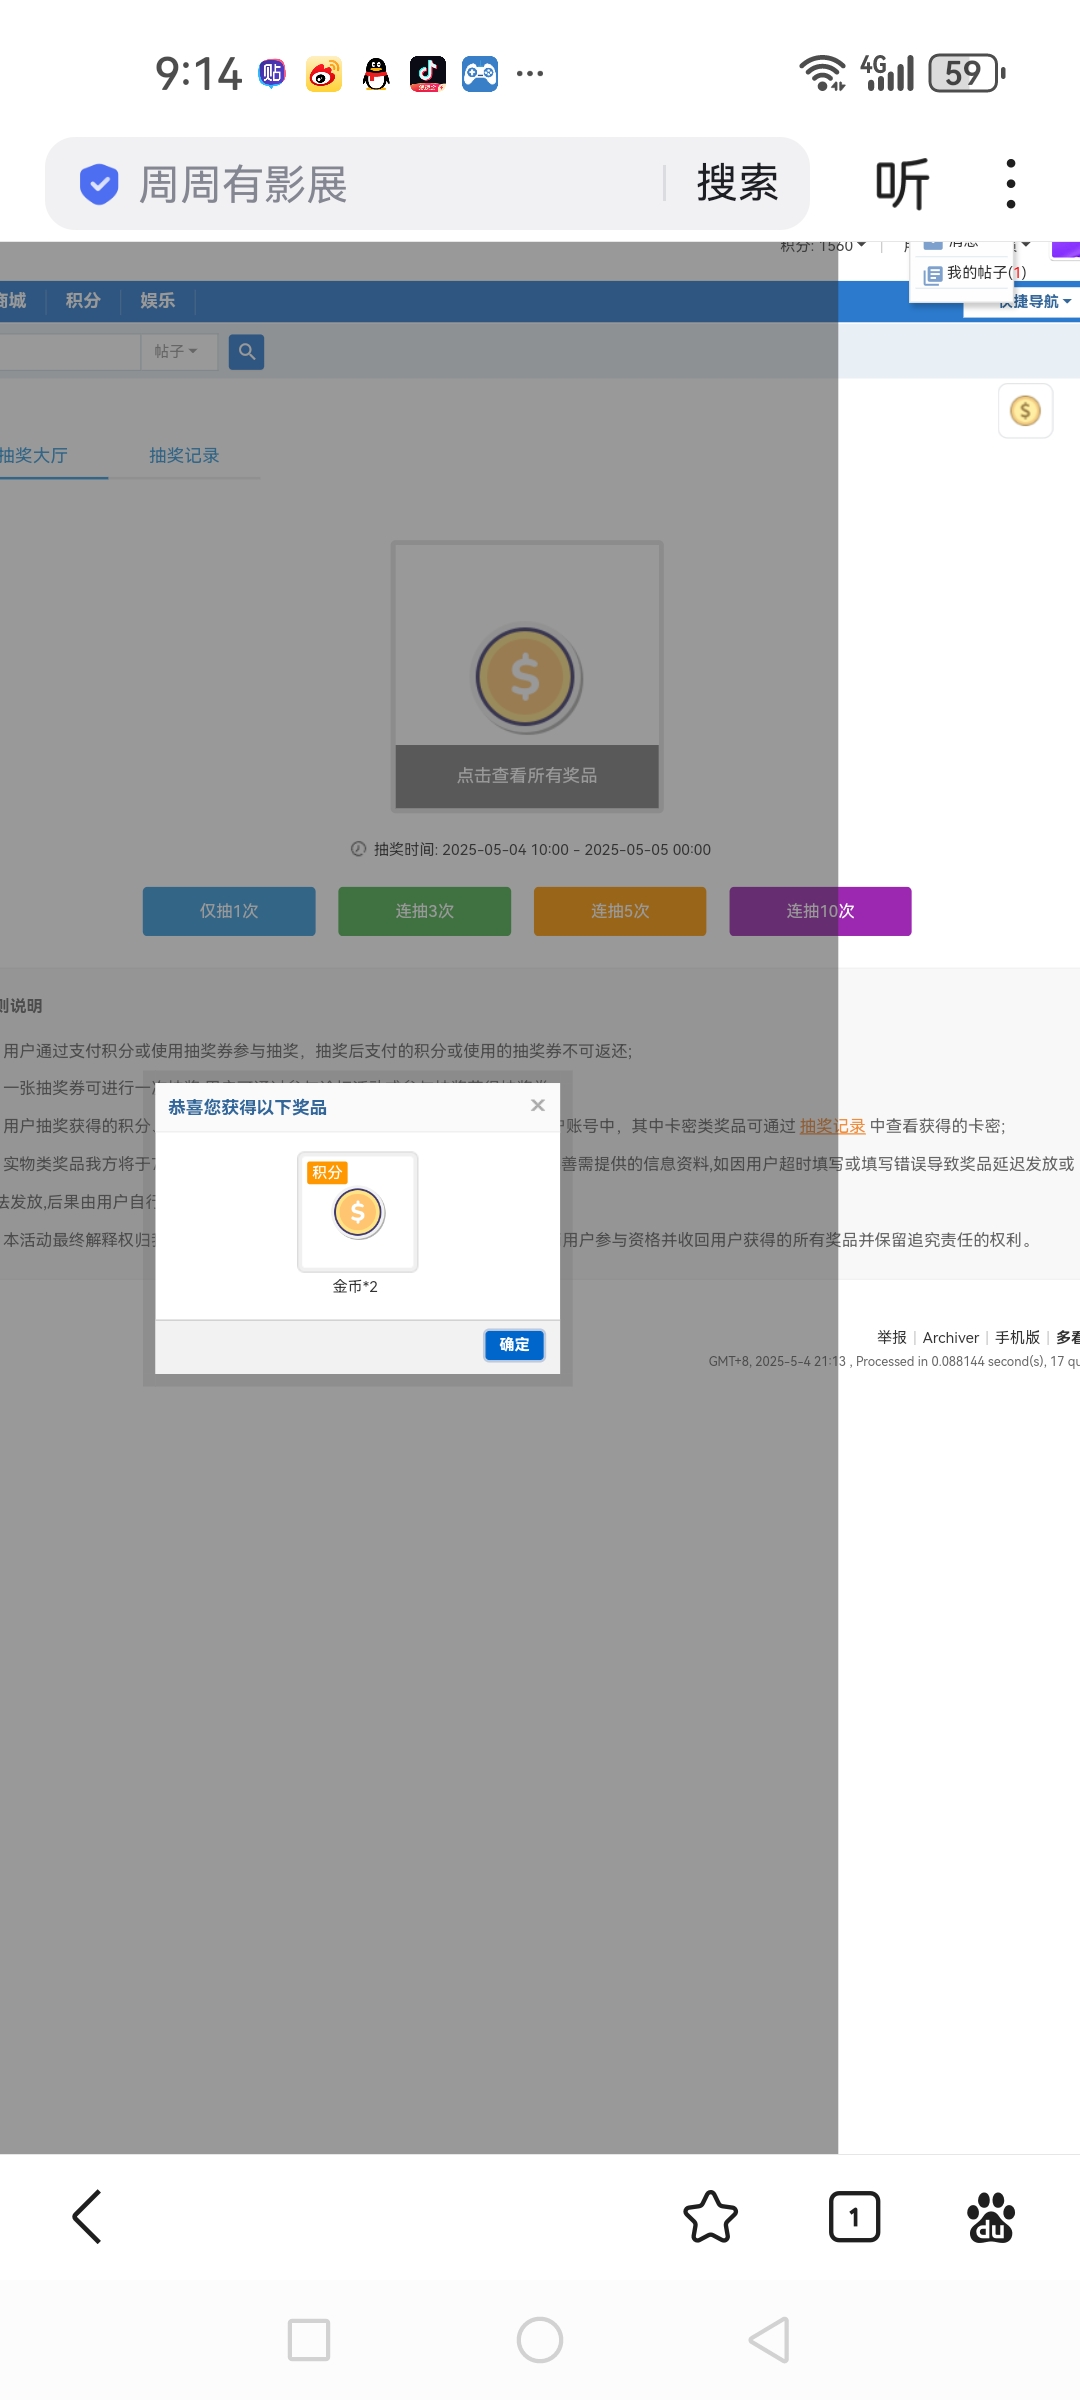Open the 娱乐 nav menu item
The image size is (1080, 2400).
click(157, 301)
